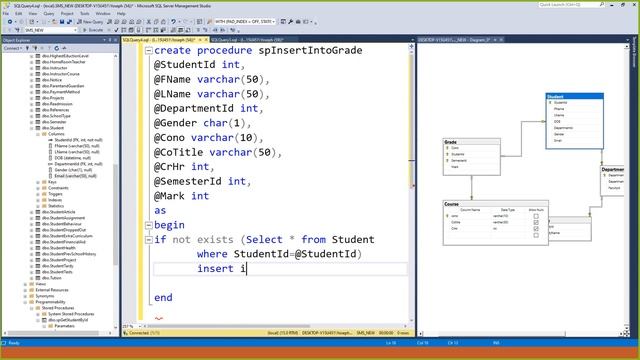This screenshot has height=360, width=640.
Task: Click the Save All icon in toolbar
Action: tap(69, 22)
